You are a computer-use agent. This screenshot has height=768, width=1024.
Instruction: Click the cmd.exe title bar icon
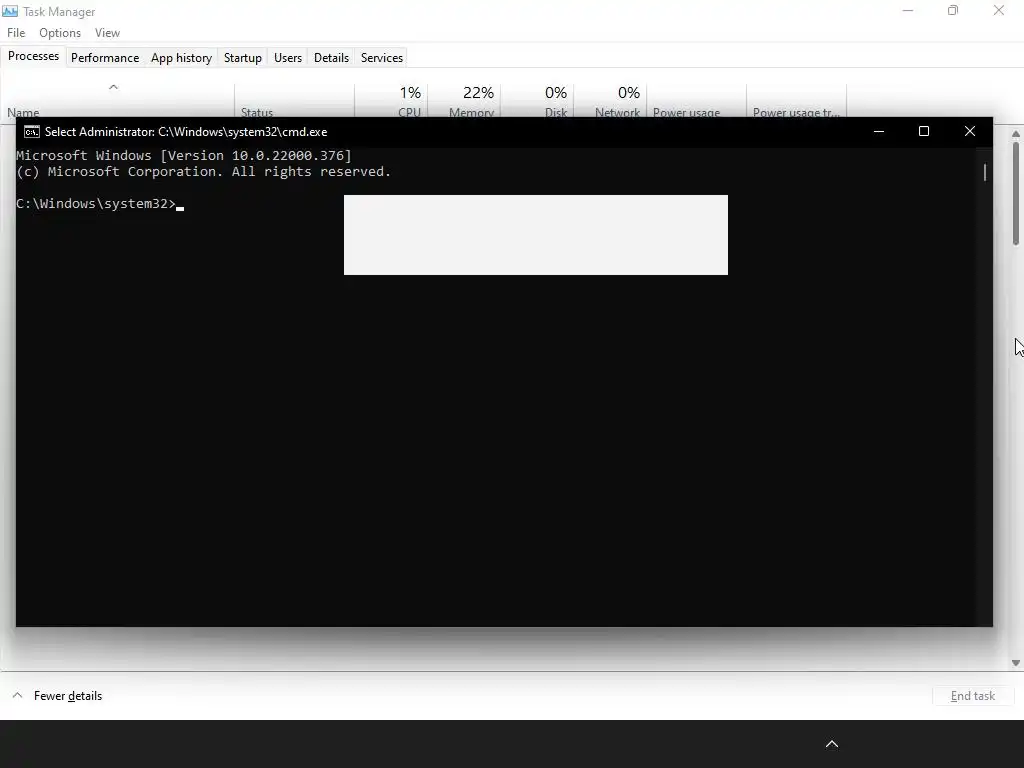tap(31, 132)
